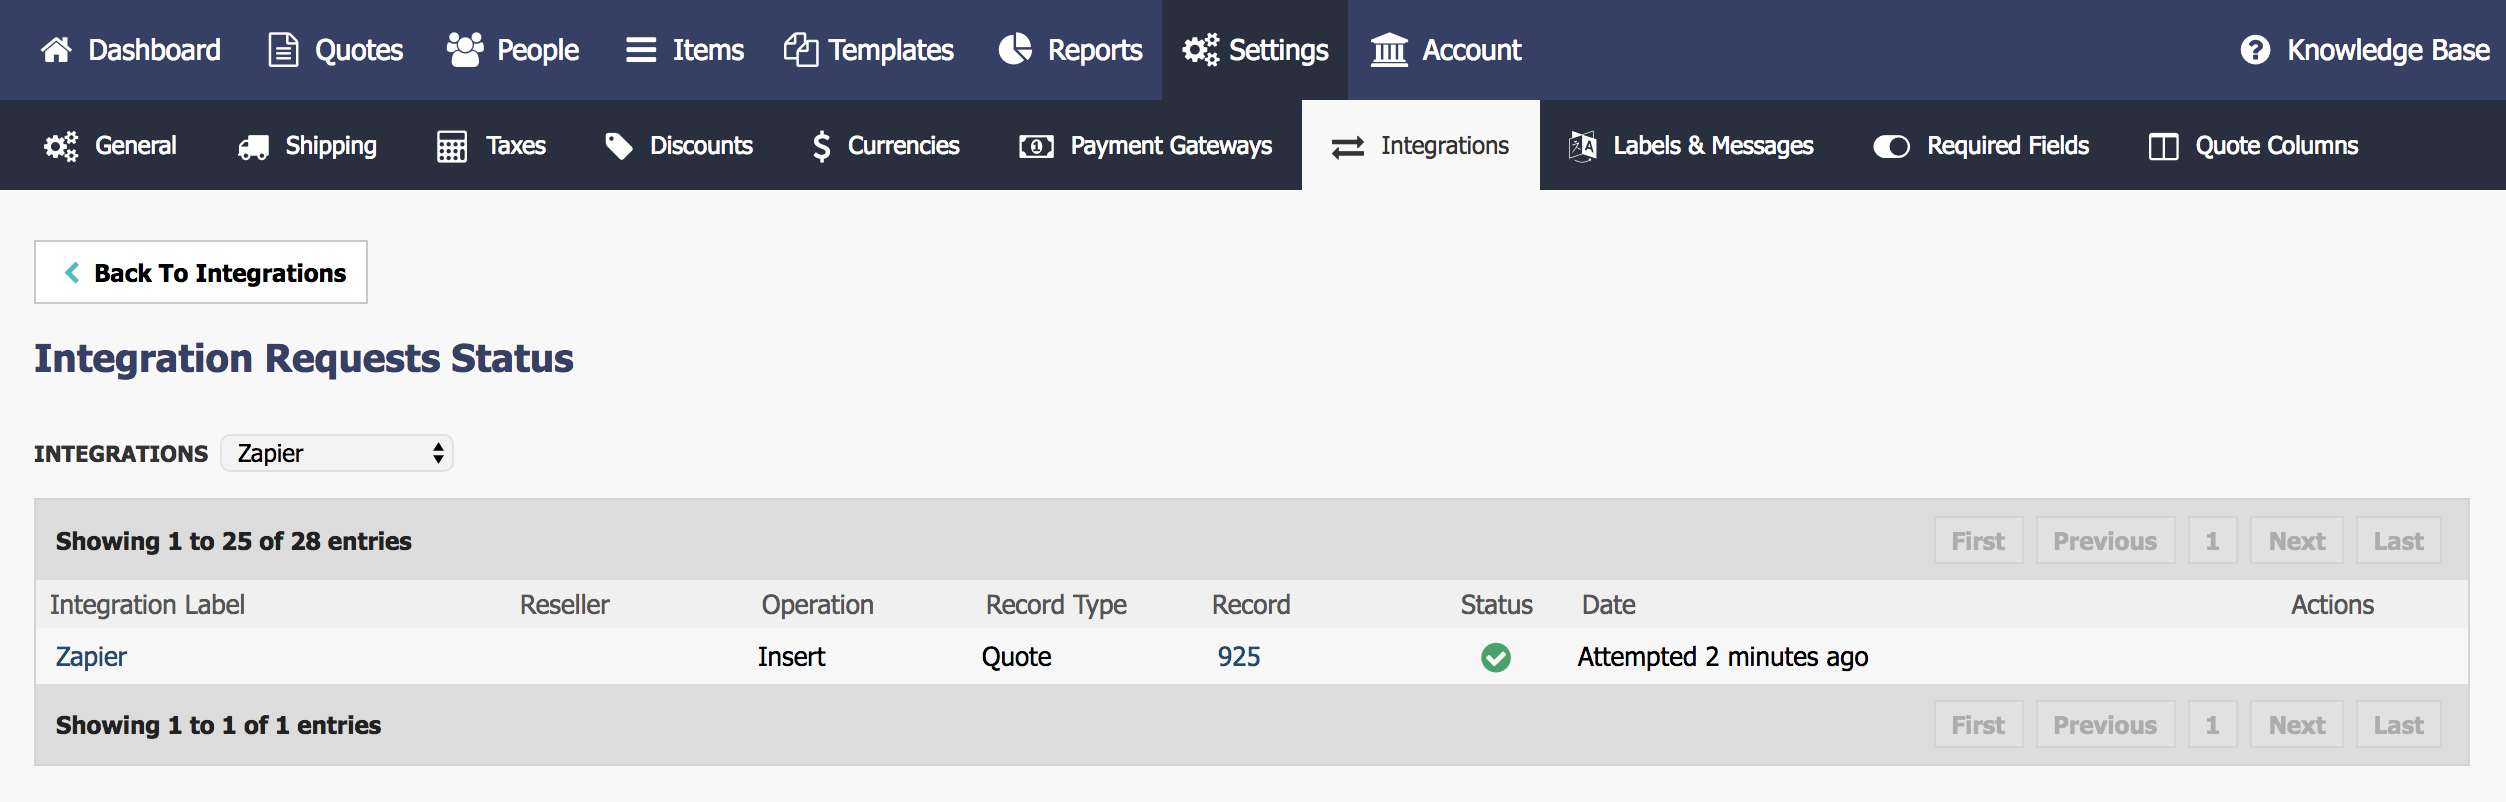Open the Account menu item
2506x802 pixels.
[x=1446, y=50]
